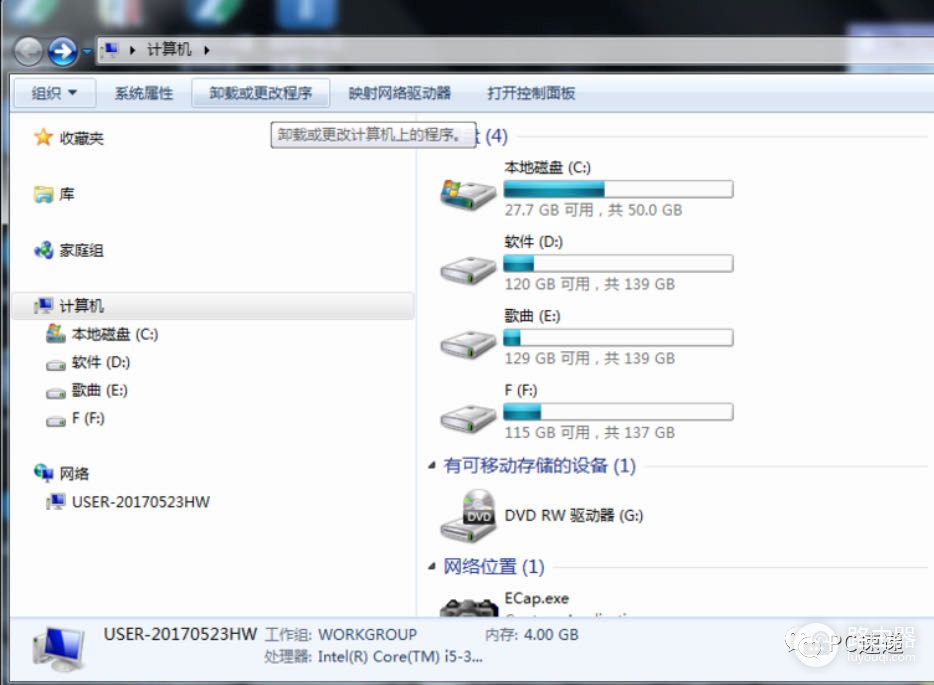Expand the arrow after 计算机 in the address bar

(x=206, y=50)
